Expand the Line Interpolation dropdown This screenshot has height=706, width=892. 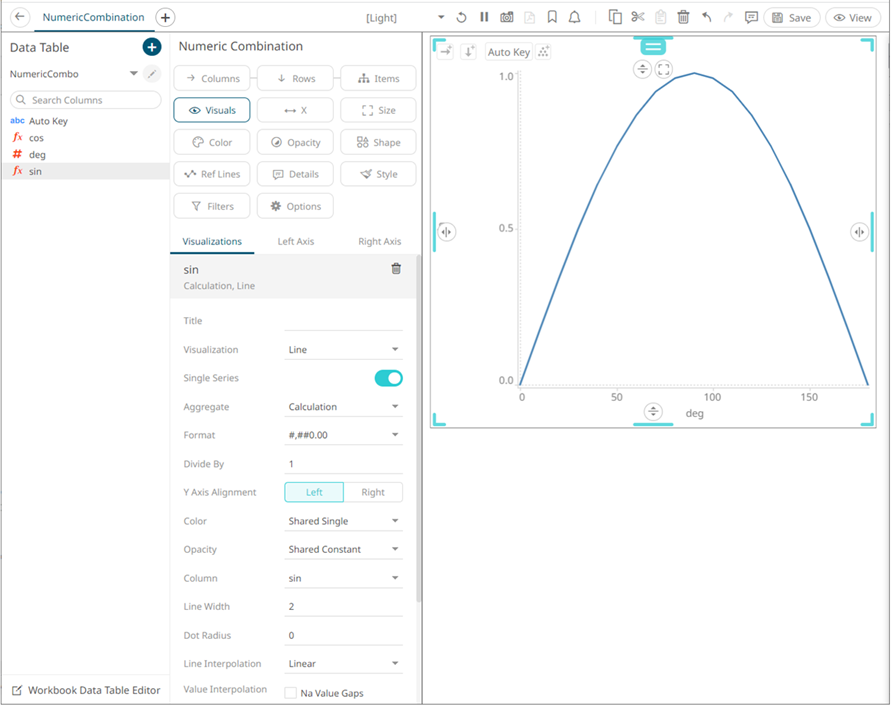point(343,664)
